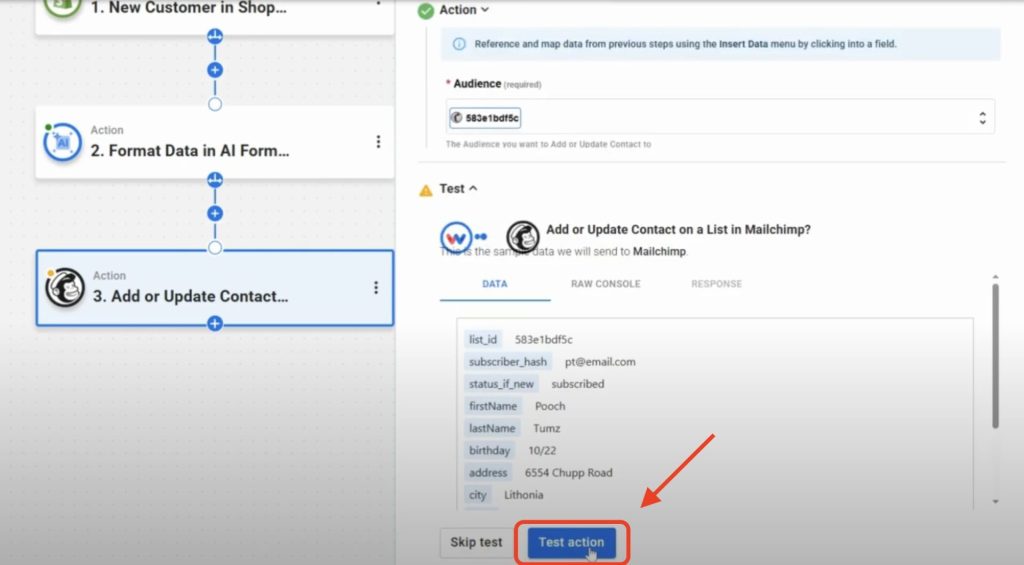Click the 6554 Chupp Road value
Image resolution: width=1024 pixels, height=565 pixels.
[x=568, y=472]
